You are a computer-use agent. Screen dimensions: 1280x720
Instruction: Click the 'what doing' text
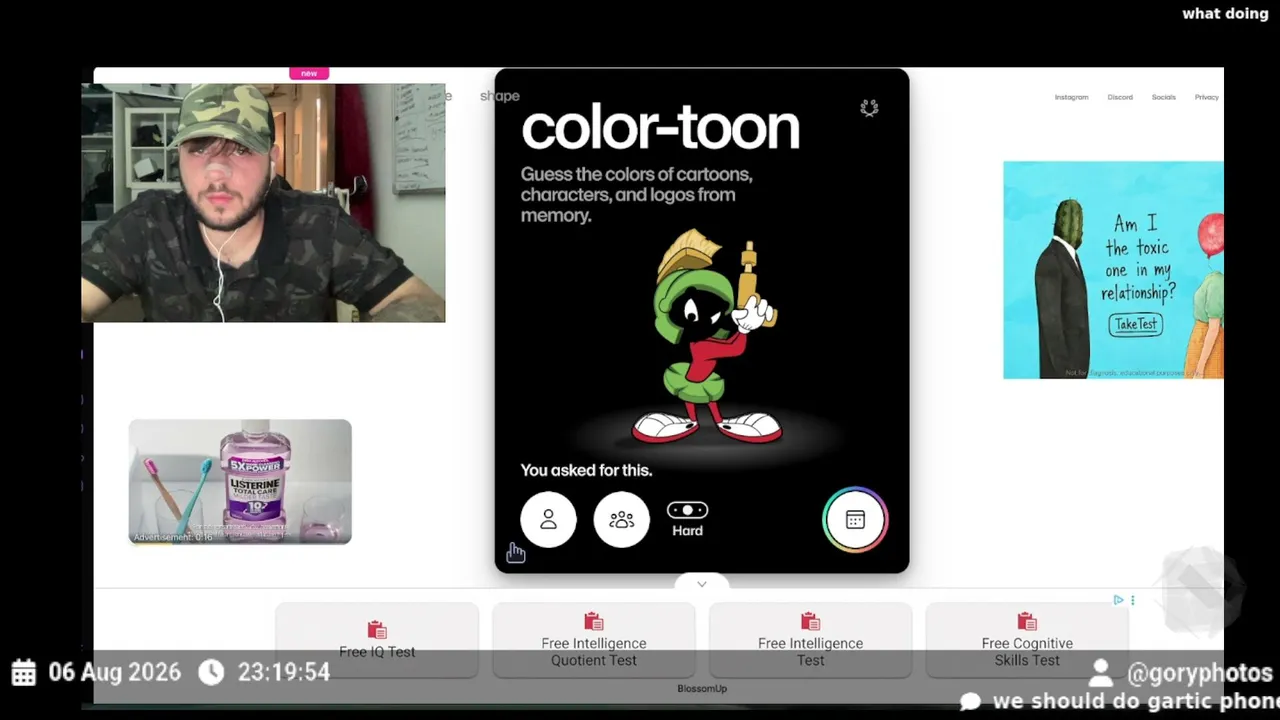point(1225,14)
